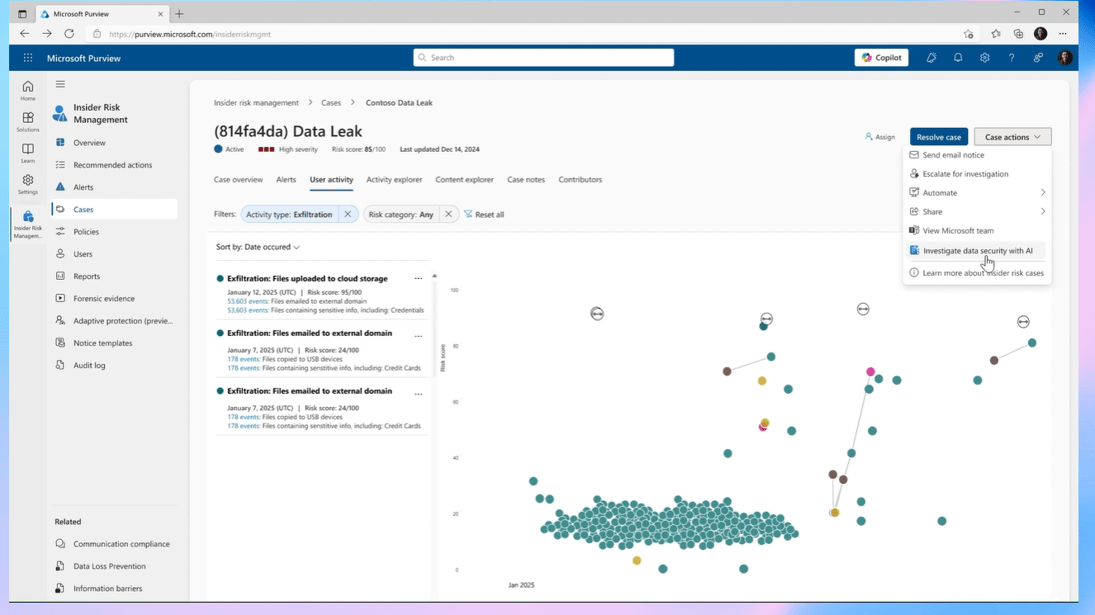Image resolution: width=1095 pixels, height=615 pixels.
Task: Open header settings gear icon
Action: pyautogui.click(x=985, y=58)
